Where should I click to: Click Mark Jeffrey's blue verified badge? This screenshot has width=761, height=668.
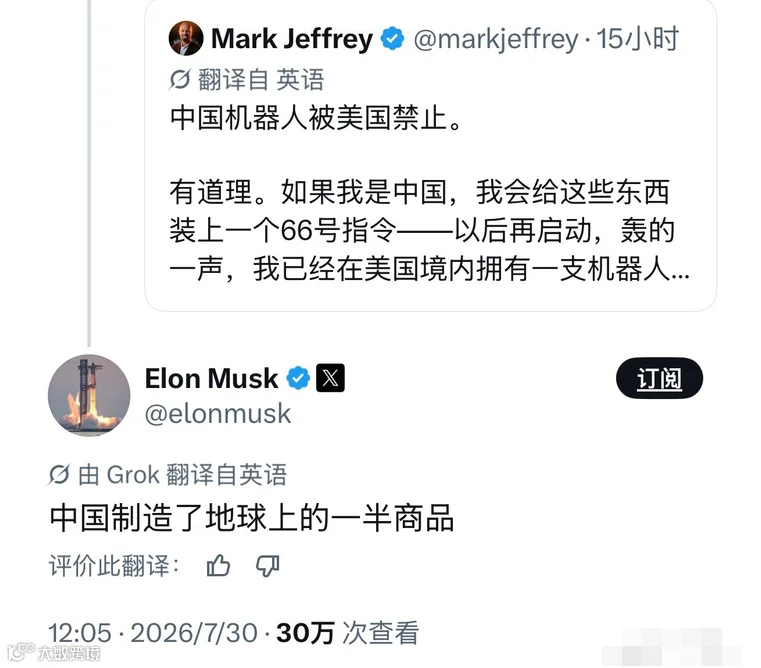click(x=392, y=39)
